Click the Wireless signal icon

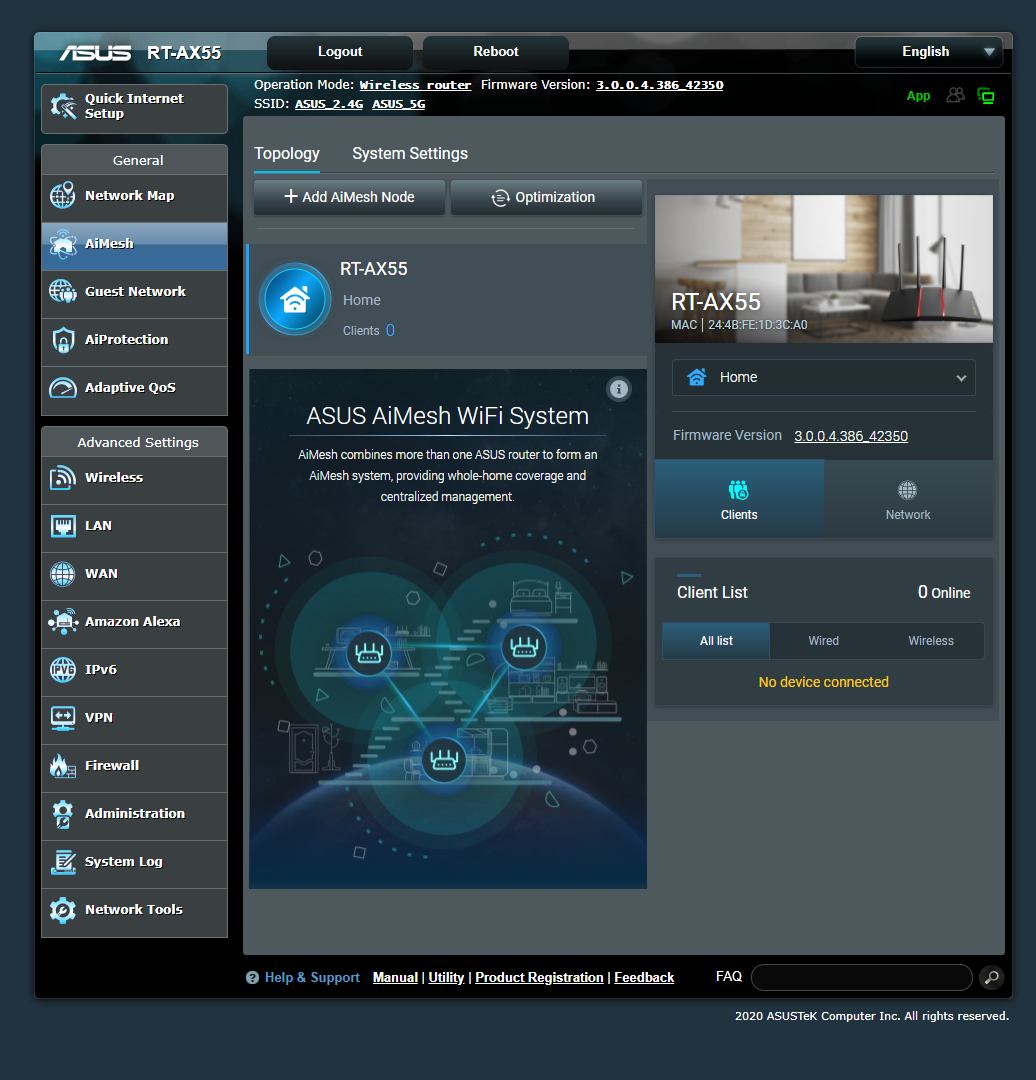point(63,477)
